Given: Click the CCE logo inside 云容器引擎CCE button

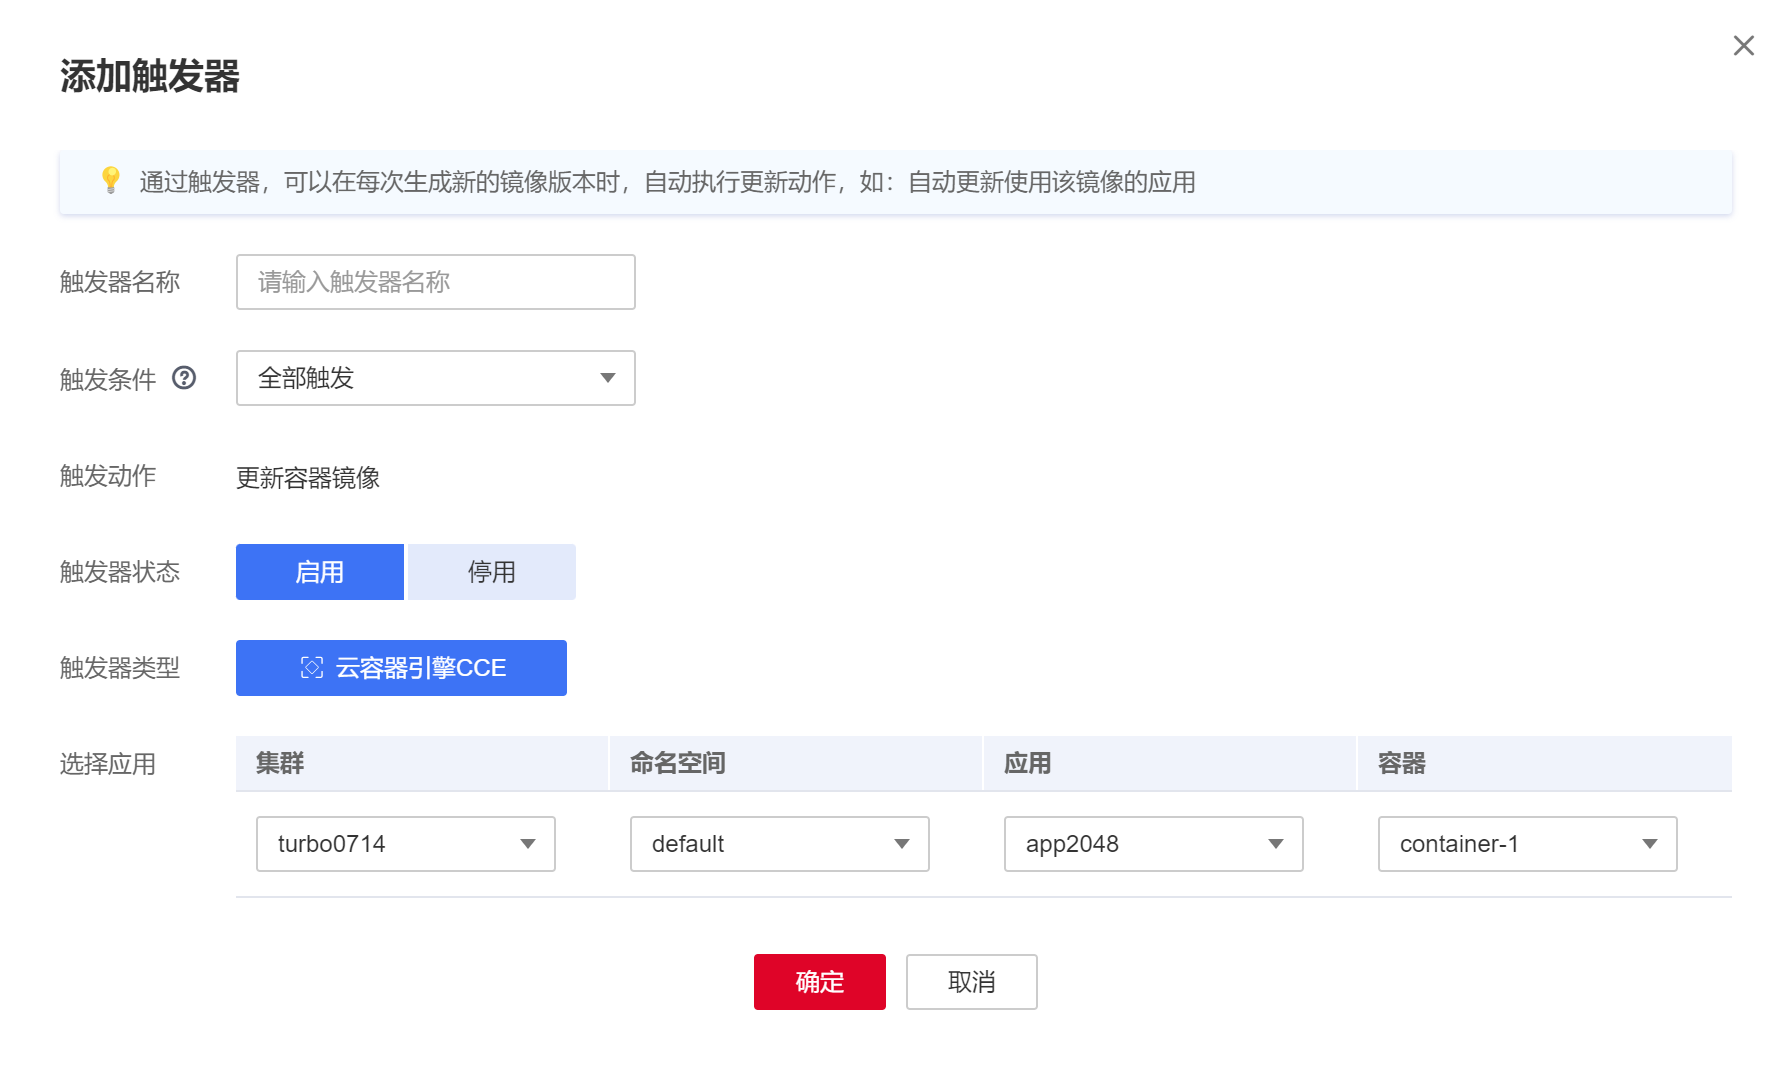Looking at the screenshot, I should click(x=313, y=667).
